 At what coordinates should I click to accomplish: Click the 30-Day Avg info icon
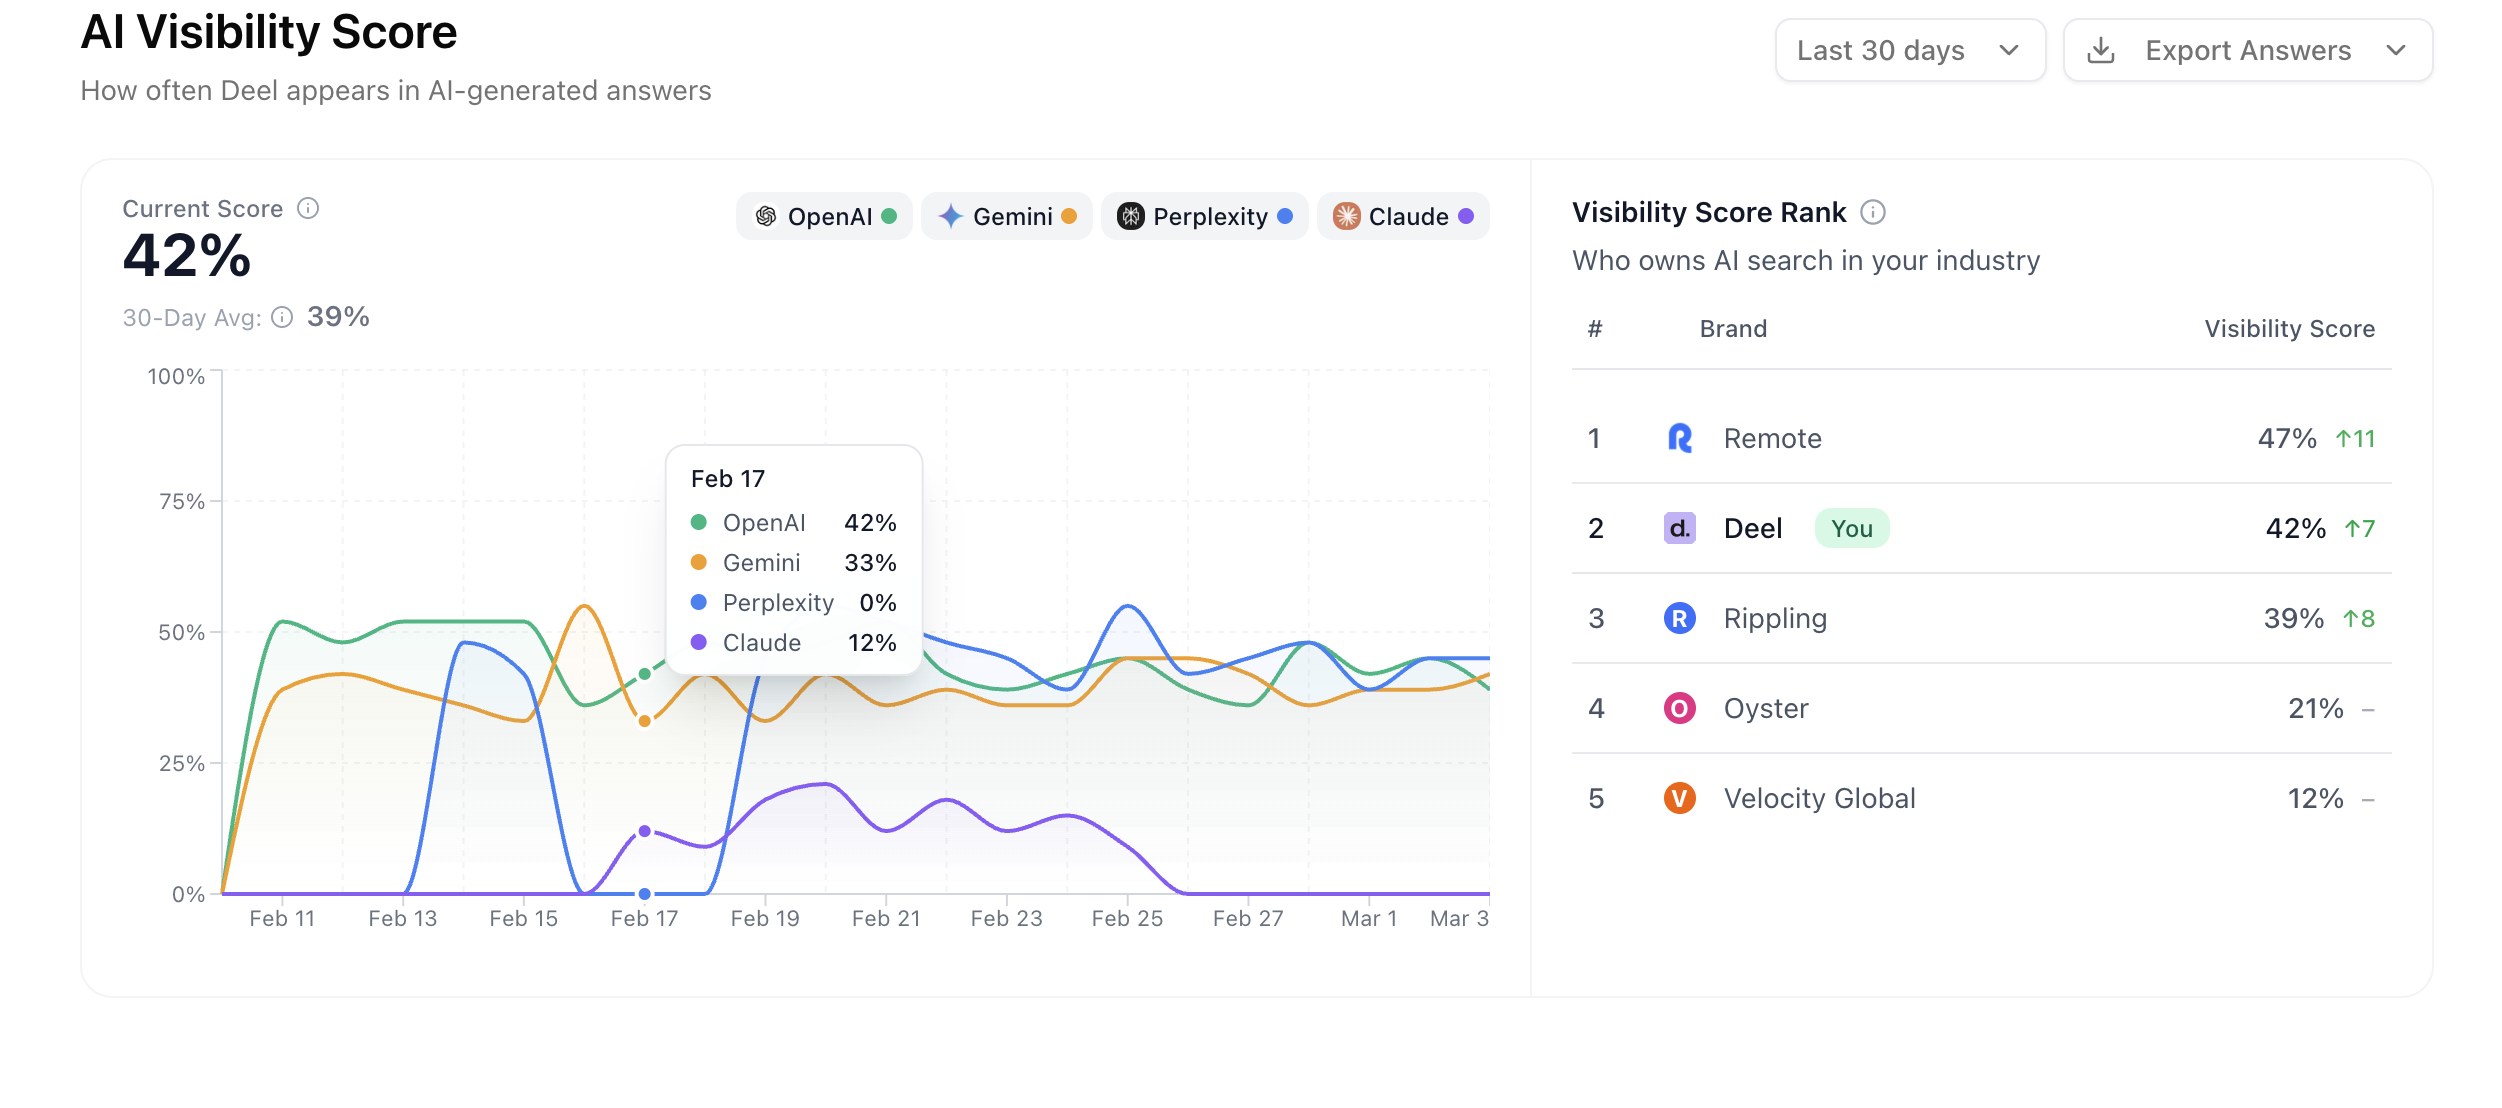(283, 317)
